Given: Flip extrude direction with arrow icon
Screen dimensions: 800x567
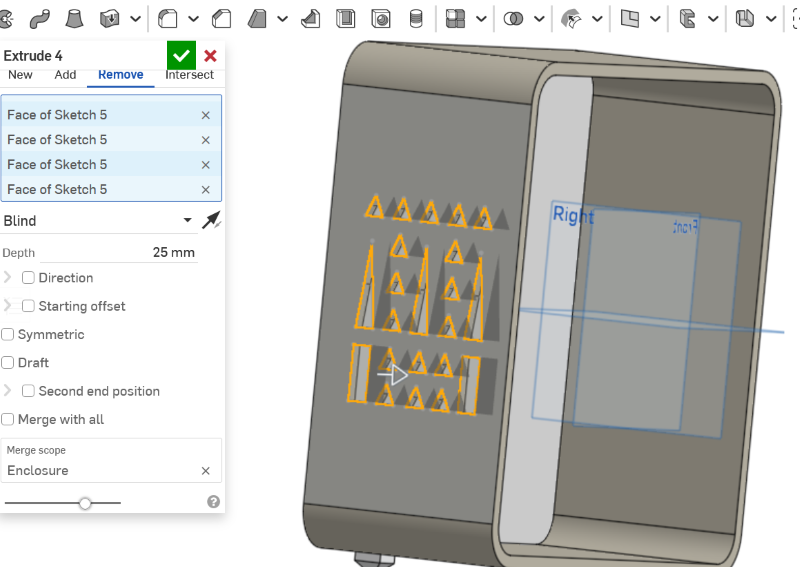Looking at the screenshot, I should [x=211, y=220].
